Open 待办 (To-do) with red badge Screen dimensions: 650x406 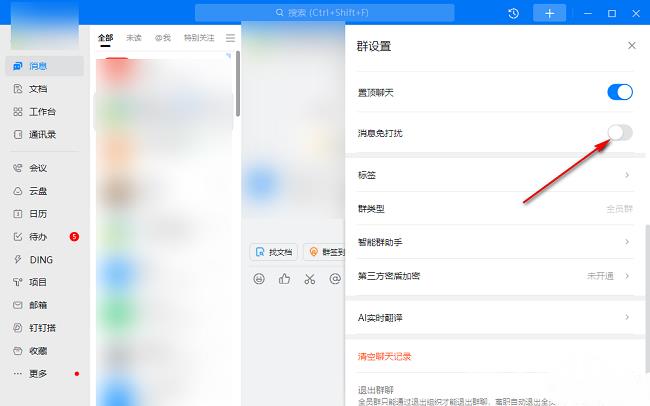click(x=36, y=237)
